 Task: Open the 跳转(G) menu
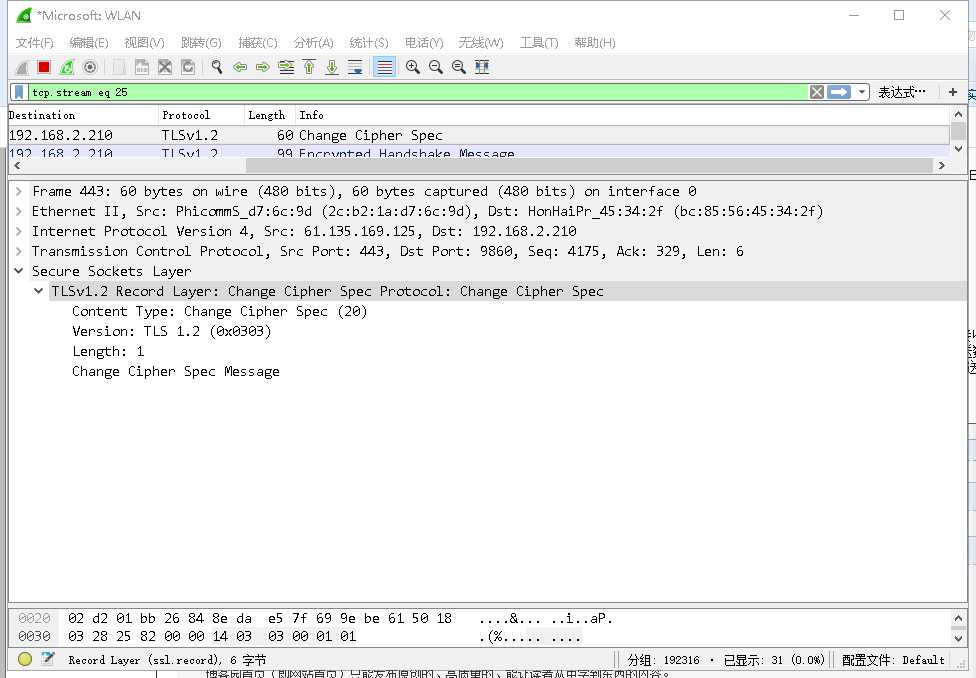point(201,42)
